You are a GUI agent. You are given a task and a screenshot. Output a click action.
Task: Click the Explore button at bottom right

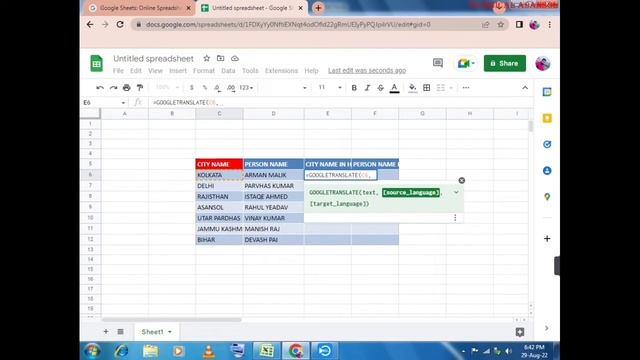pos(520,332)
